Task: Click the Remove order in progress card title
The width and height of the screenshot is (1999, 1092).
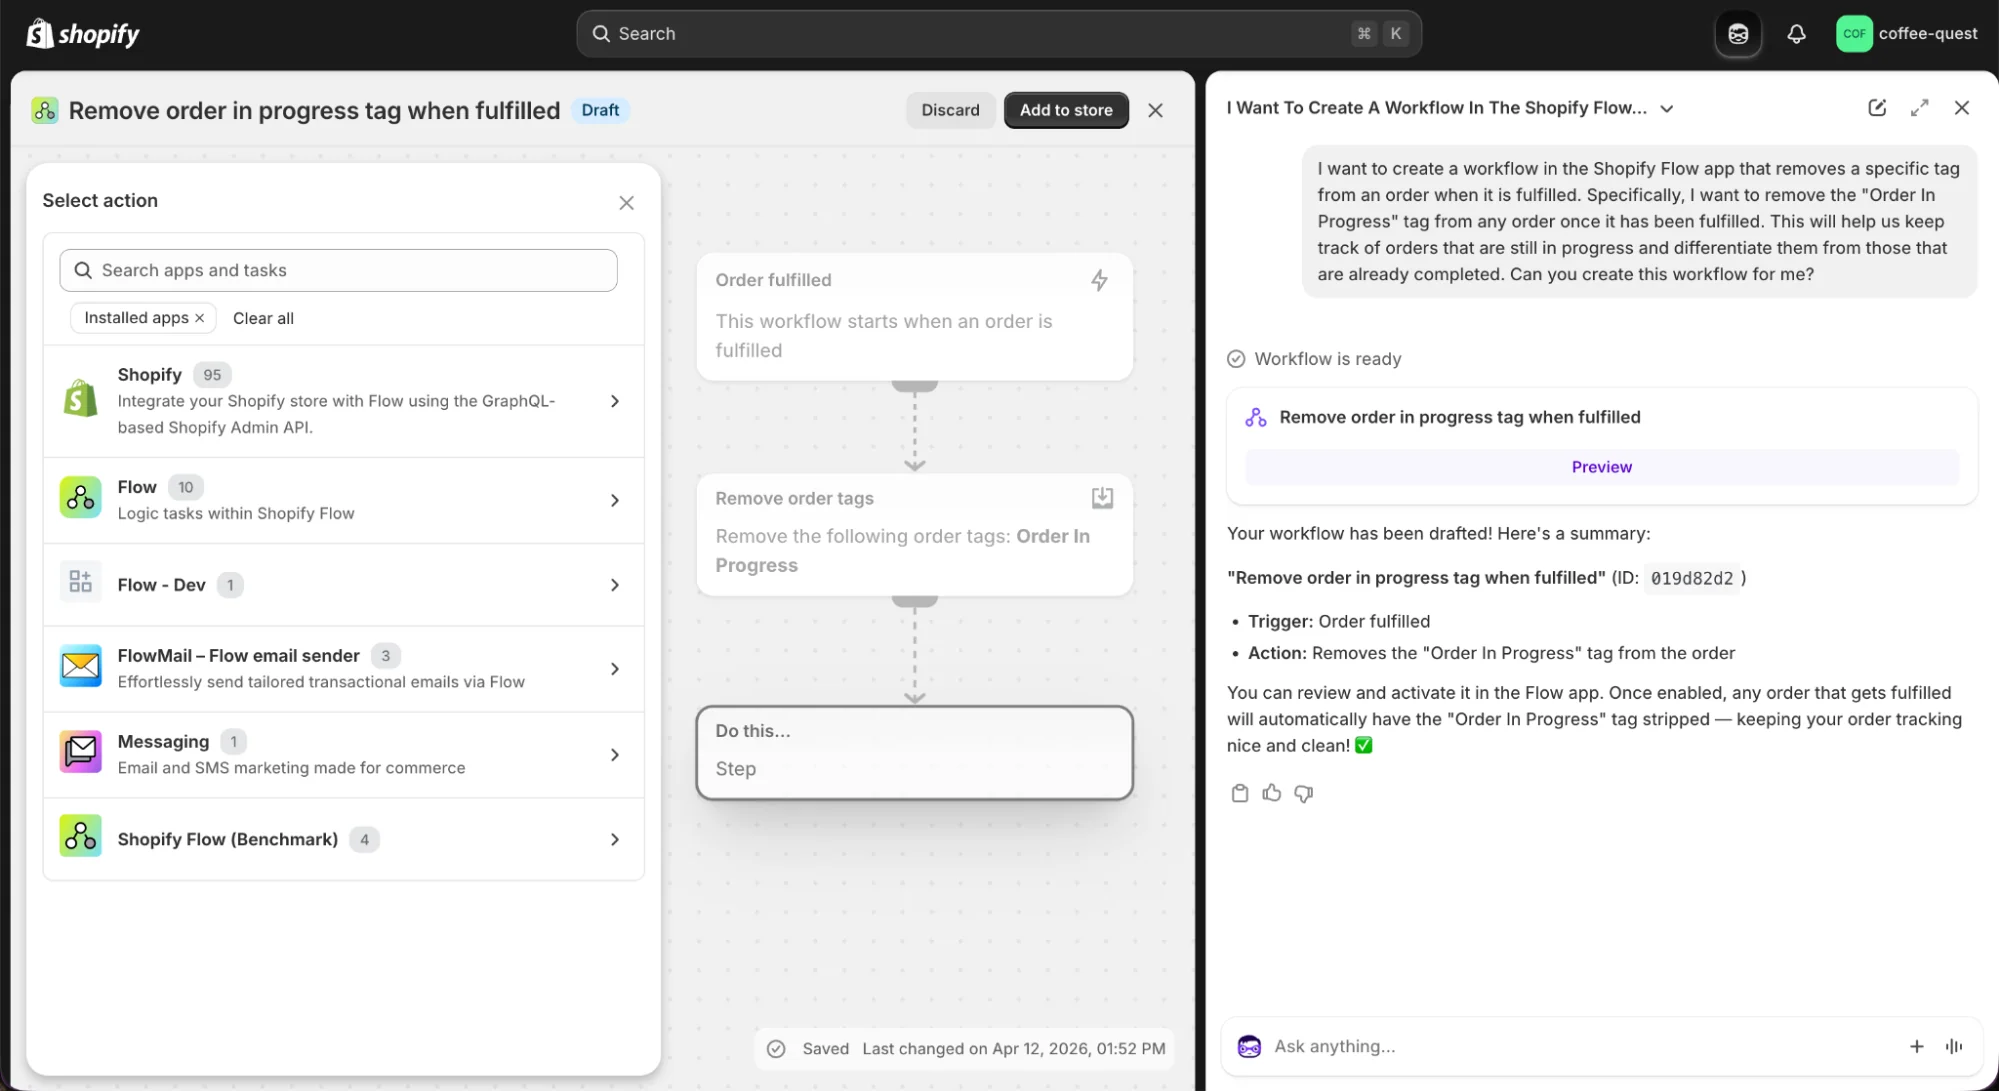Action: [1459, 418]
